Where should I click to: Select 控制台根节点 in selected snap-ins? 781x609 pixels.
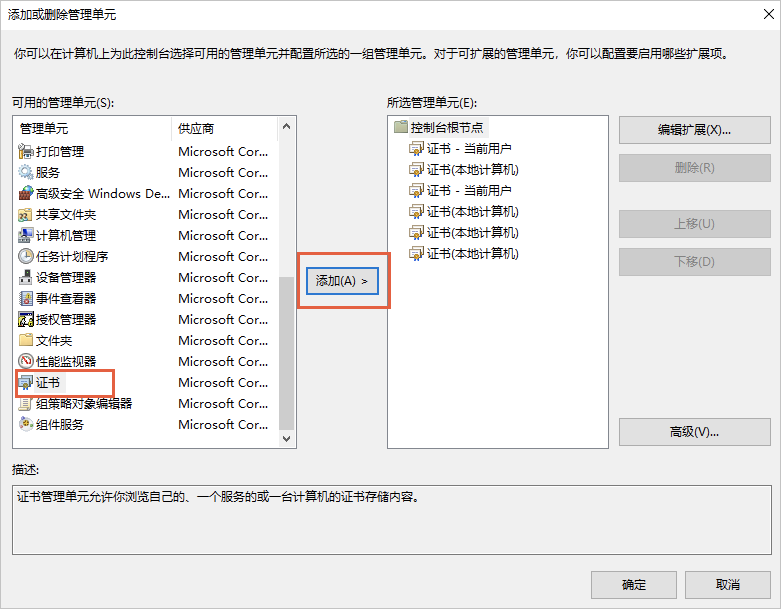[x=446, y=128]
